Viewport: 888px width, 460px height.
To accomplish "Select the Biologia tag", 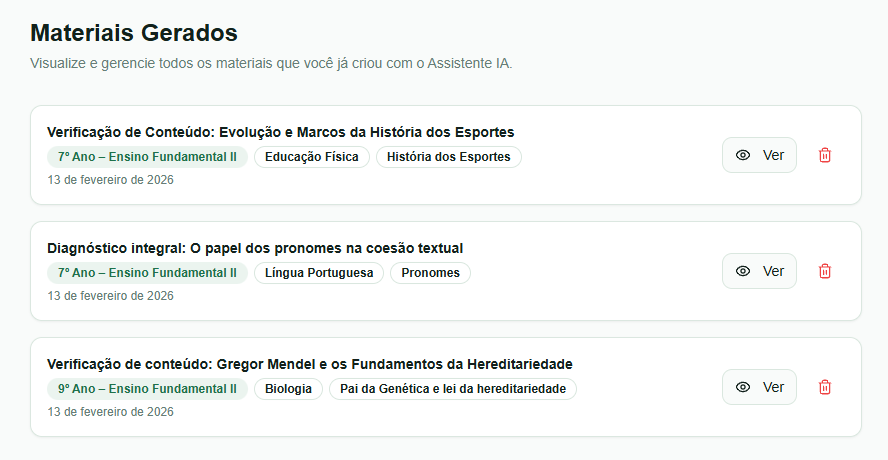I will coord(288,389).
